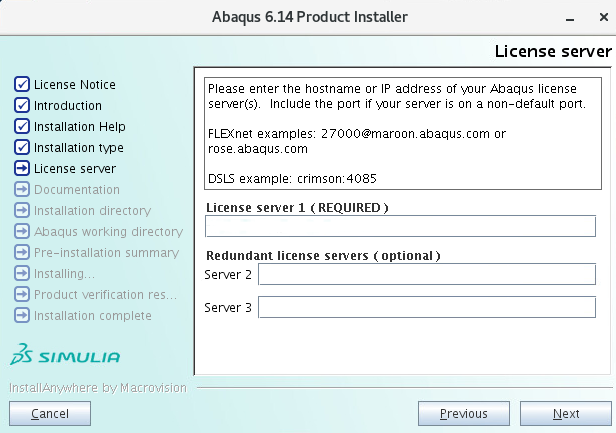Viewport: 616px width, 433px height.
Task: Click the FLEXnet examples line in instructions
Action: (x=357, y=134)
